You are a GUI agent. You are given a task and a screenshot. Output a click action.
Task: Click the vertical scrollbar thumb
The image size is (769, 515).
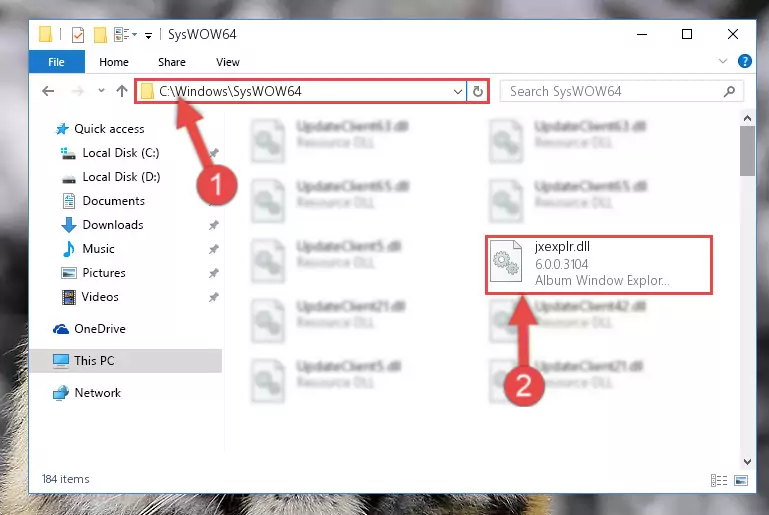[x=747, y=151]
